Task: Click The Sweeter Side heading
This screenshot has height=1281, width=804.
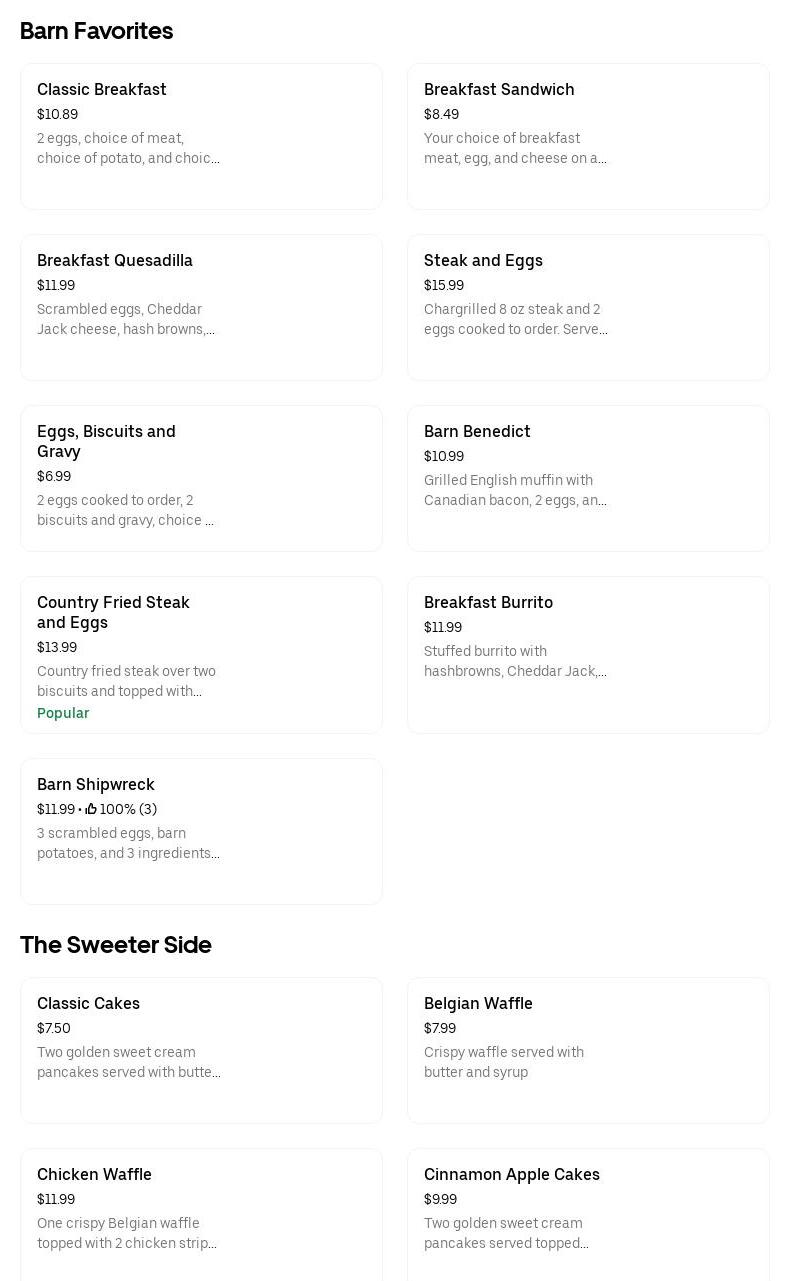Action: click(115, 945)
